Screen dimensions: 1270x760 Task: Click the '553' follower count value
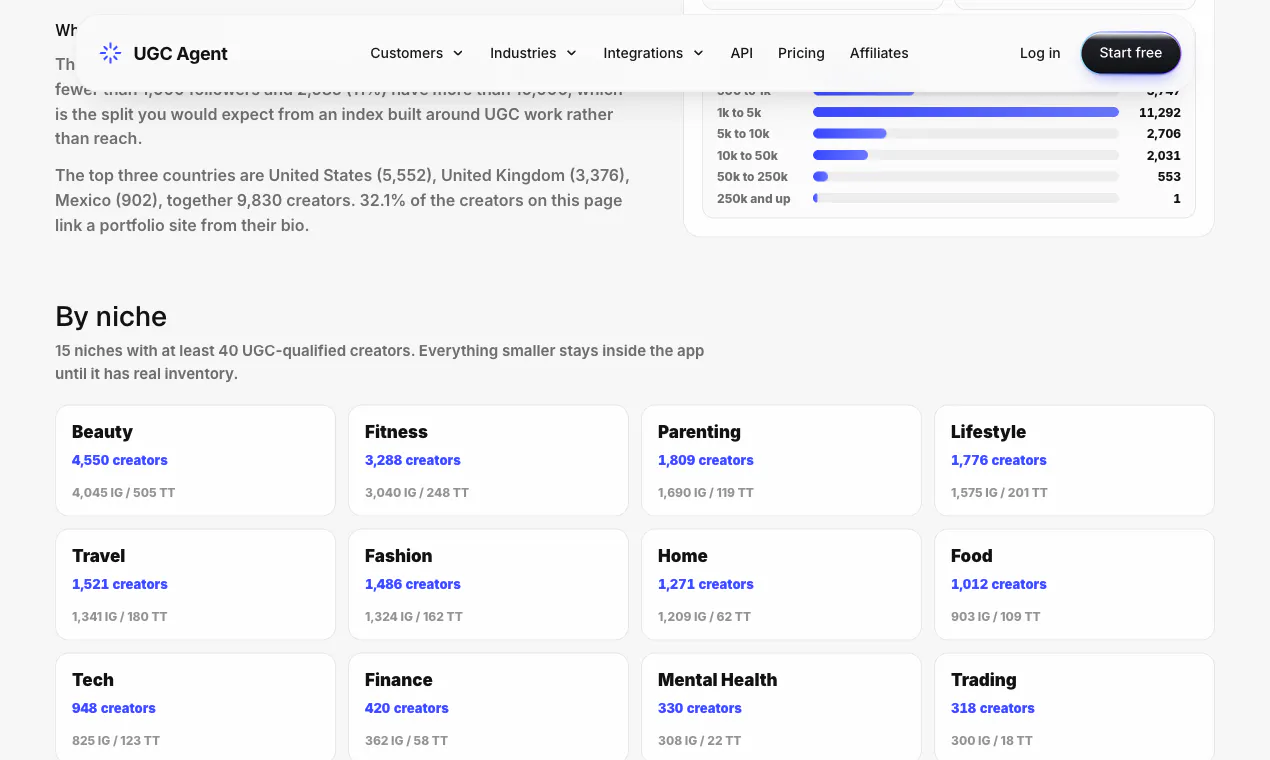coord(1169,177)
